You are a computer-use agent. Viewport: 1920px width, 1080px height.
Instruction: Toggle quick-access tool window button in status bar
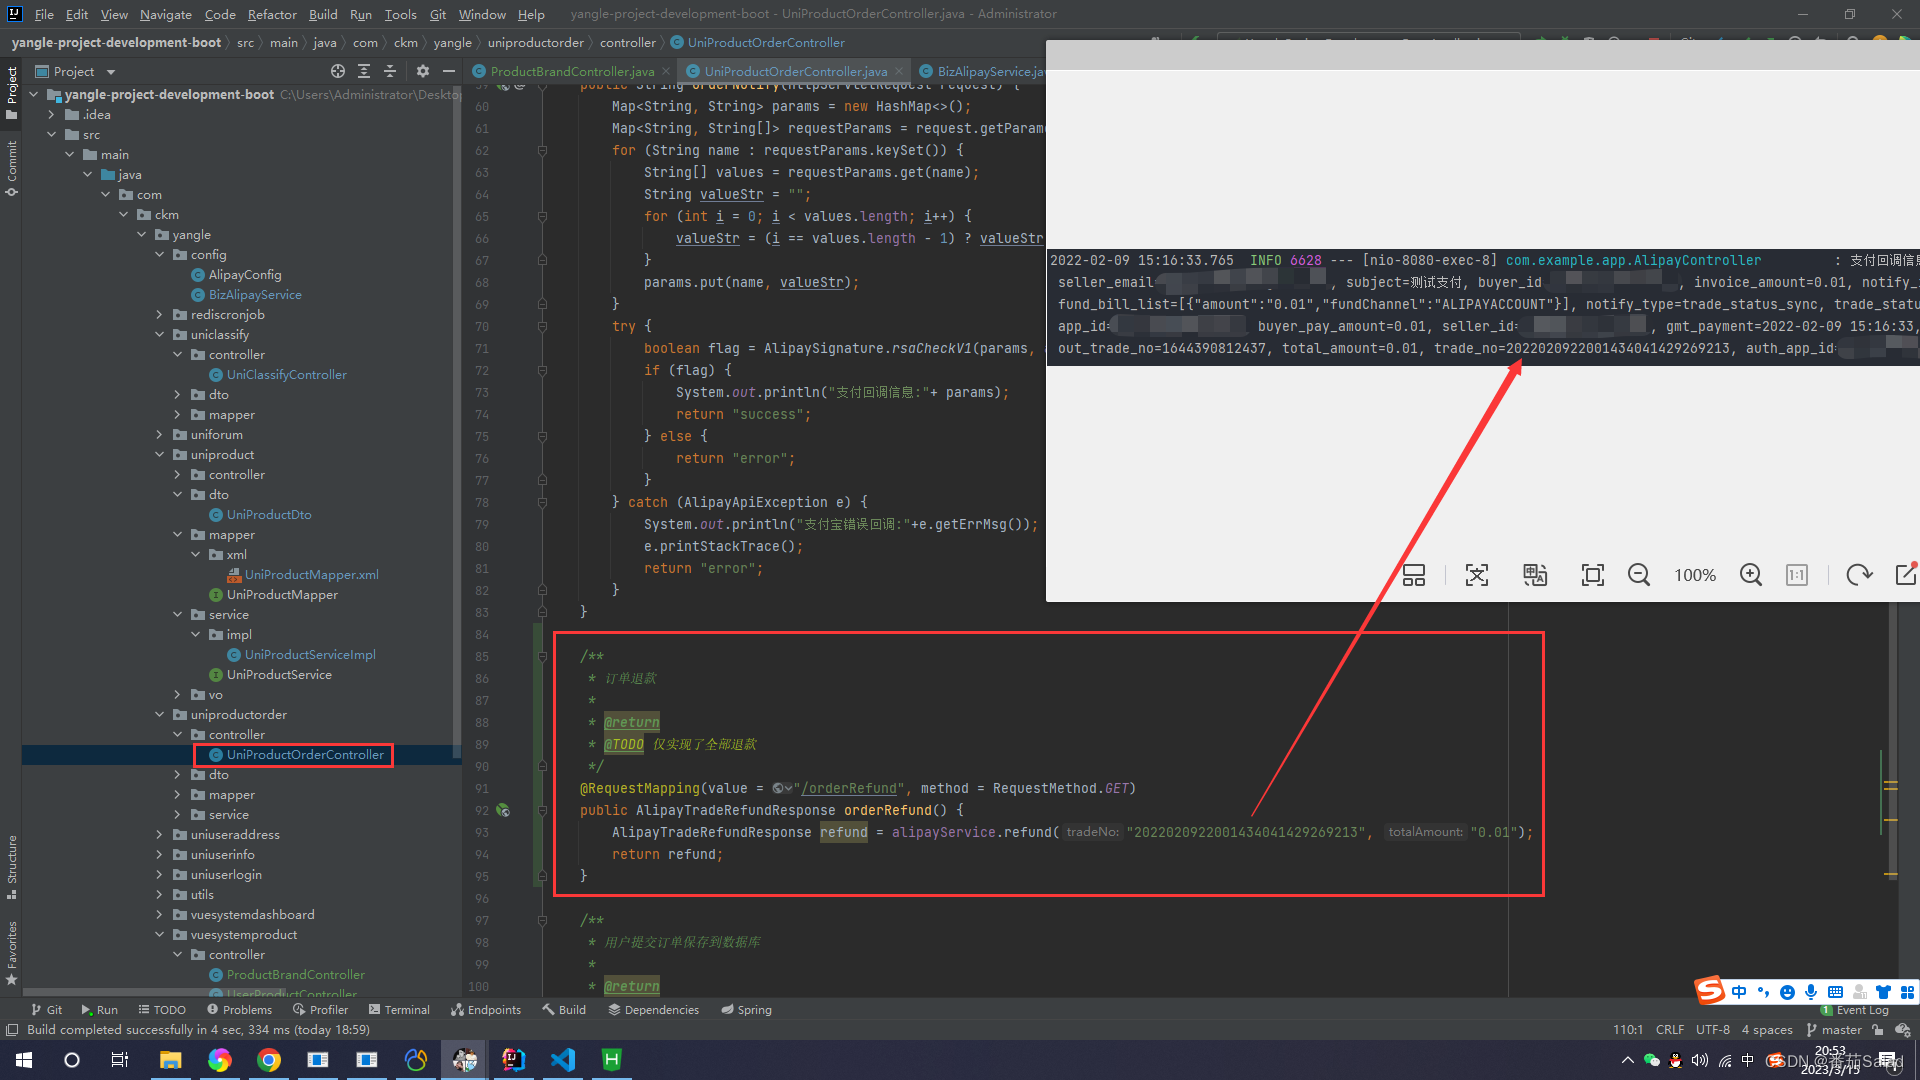[x=12, y=1030]
